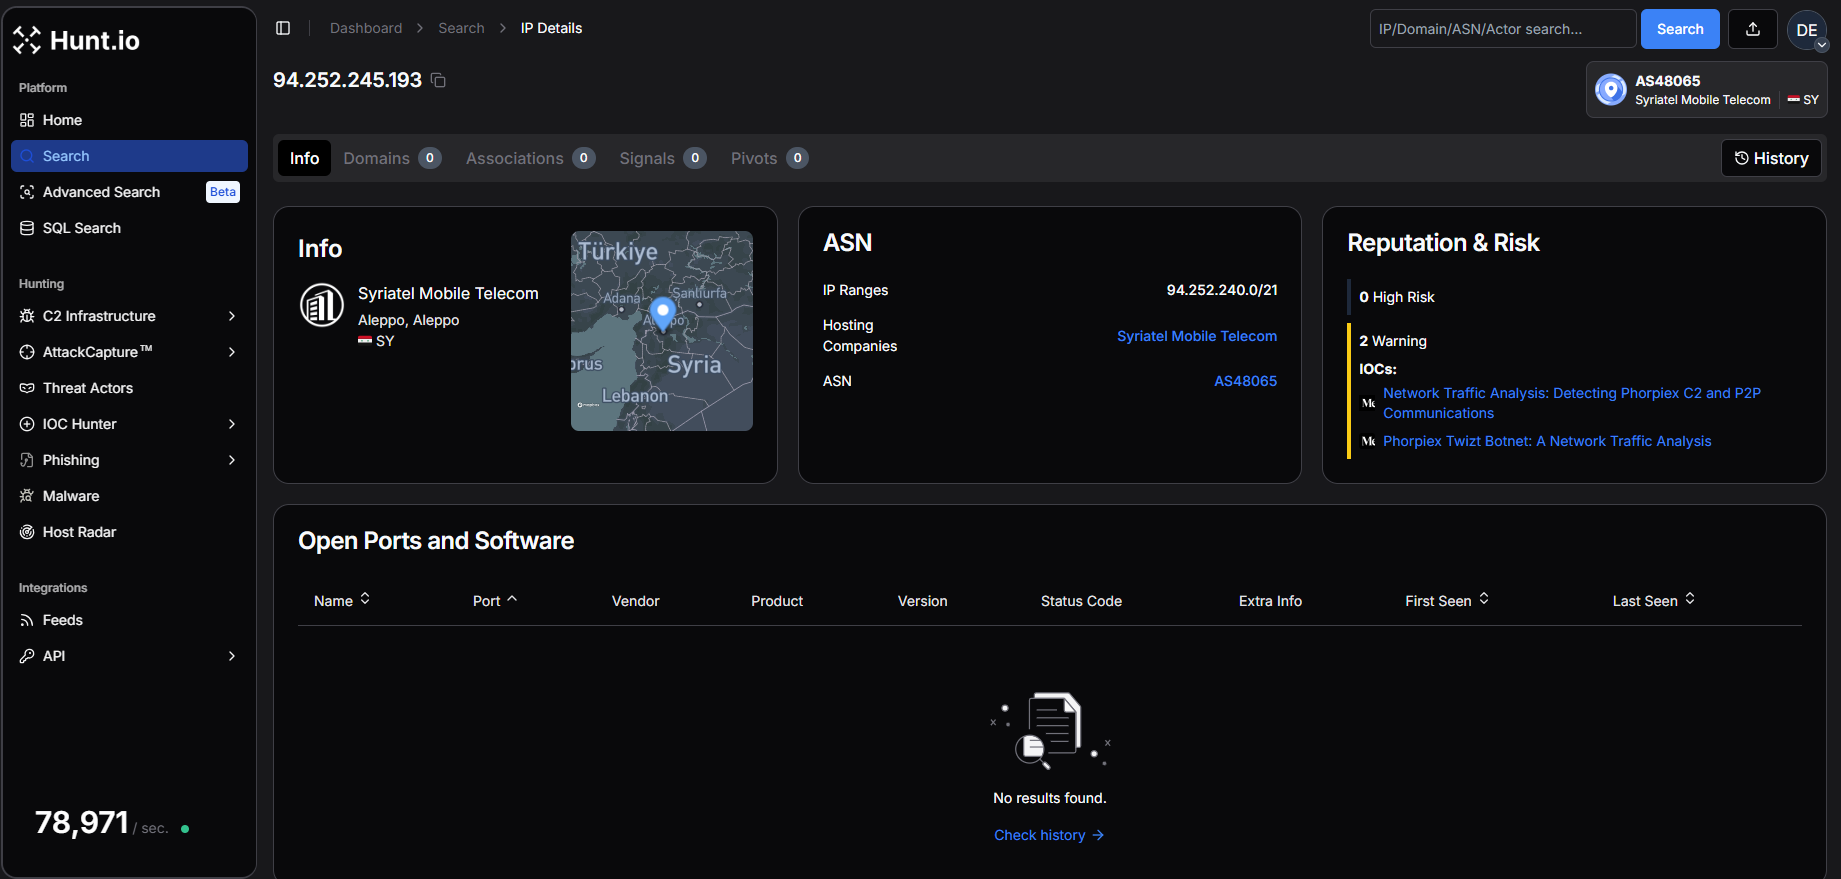Image resolution: width=1841 pixels, height=879 pixels.
Task: Open the Syriatel Mobile Telecom hosting link
Action: click(1197, 336)
